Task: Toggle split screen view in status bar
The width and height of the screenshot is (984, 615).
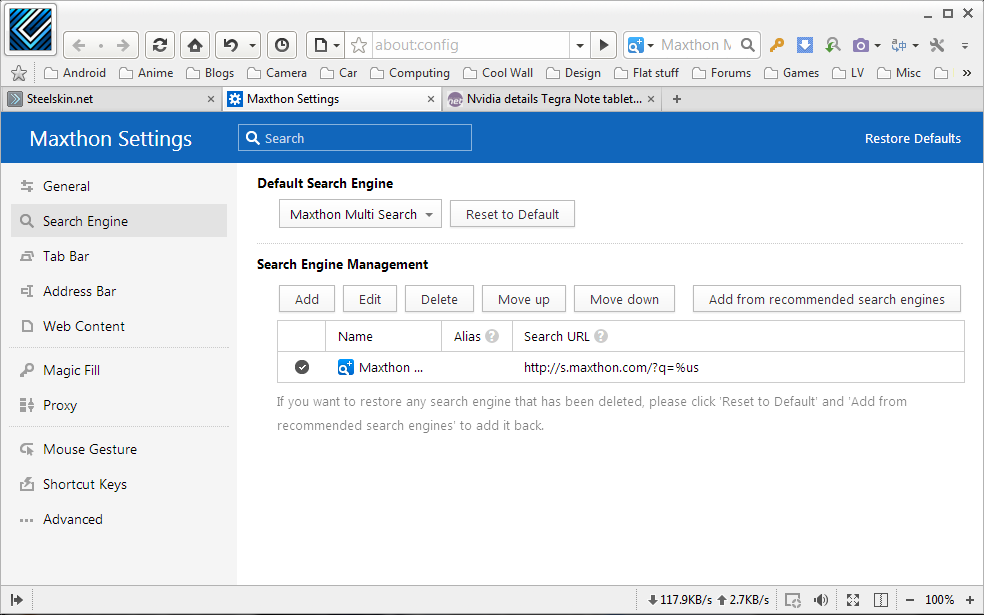Action: click(x=881, y=600)
